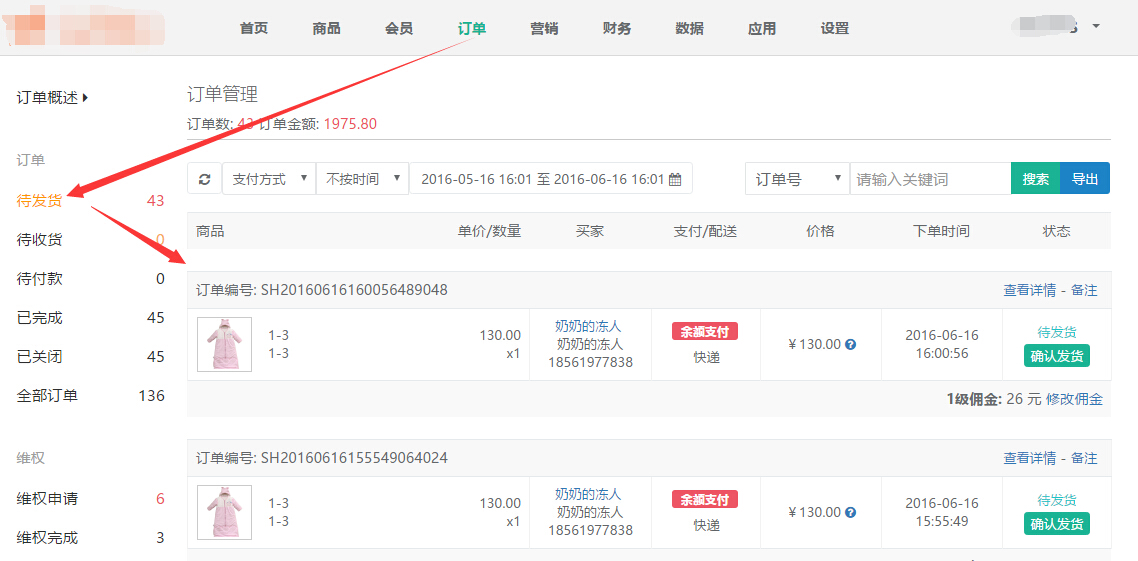
Task: Click the blue 导出 export button
Action: 1085,179
